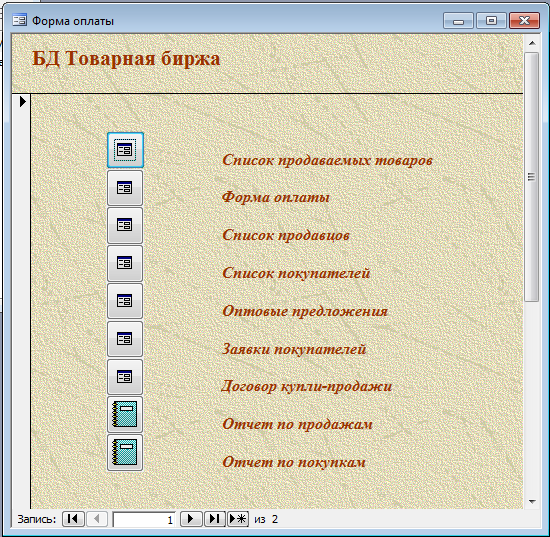Image resolution: width=550 pixels, height=537 pixels.
Task: Click form icon beside Договор купли-продажи
Action: 125,377
